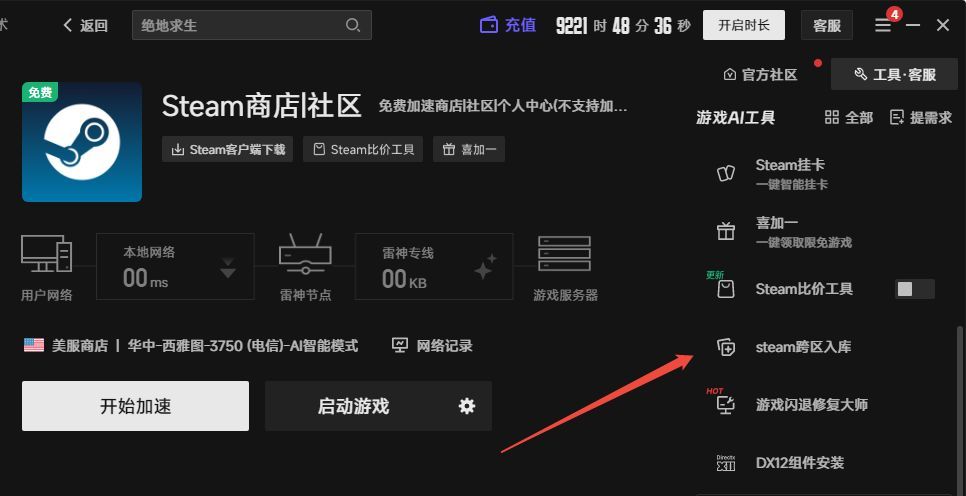This screenshot has width=966, height=496.
Task: Click the tools panel vertical scrollbar
Action: pyautogui.click(x=961, y=410)
